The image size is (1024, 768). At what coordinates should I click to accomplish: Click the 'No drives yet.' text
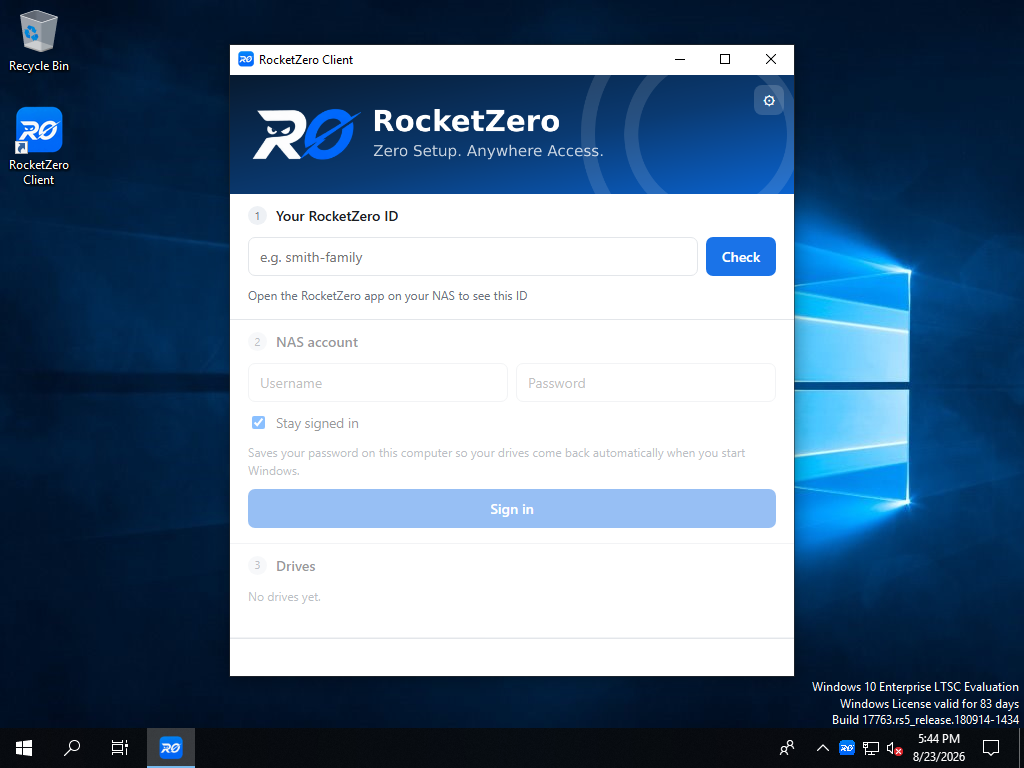[x=285, y=597]
